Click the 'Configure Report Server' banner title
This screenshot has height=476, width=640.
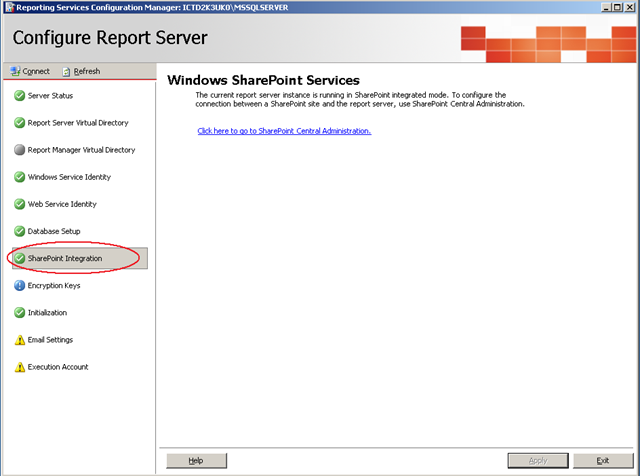click(x=110, y=38)
